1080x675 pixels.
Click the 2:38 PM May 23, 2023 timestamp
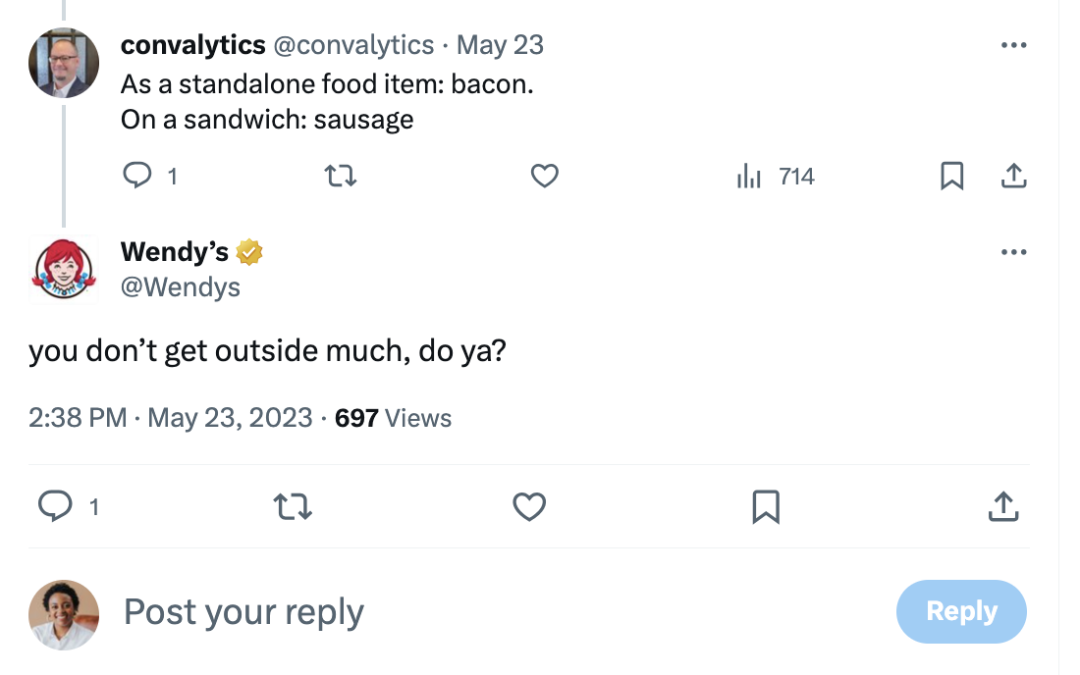coord(170,417)
